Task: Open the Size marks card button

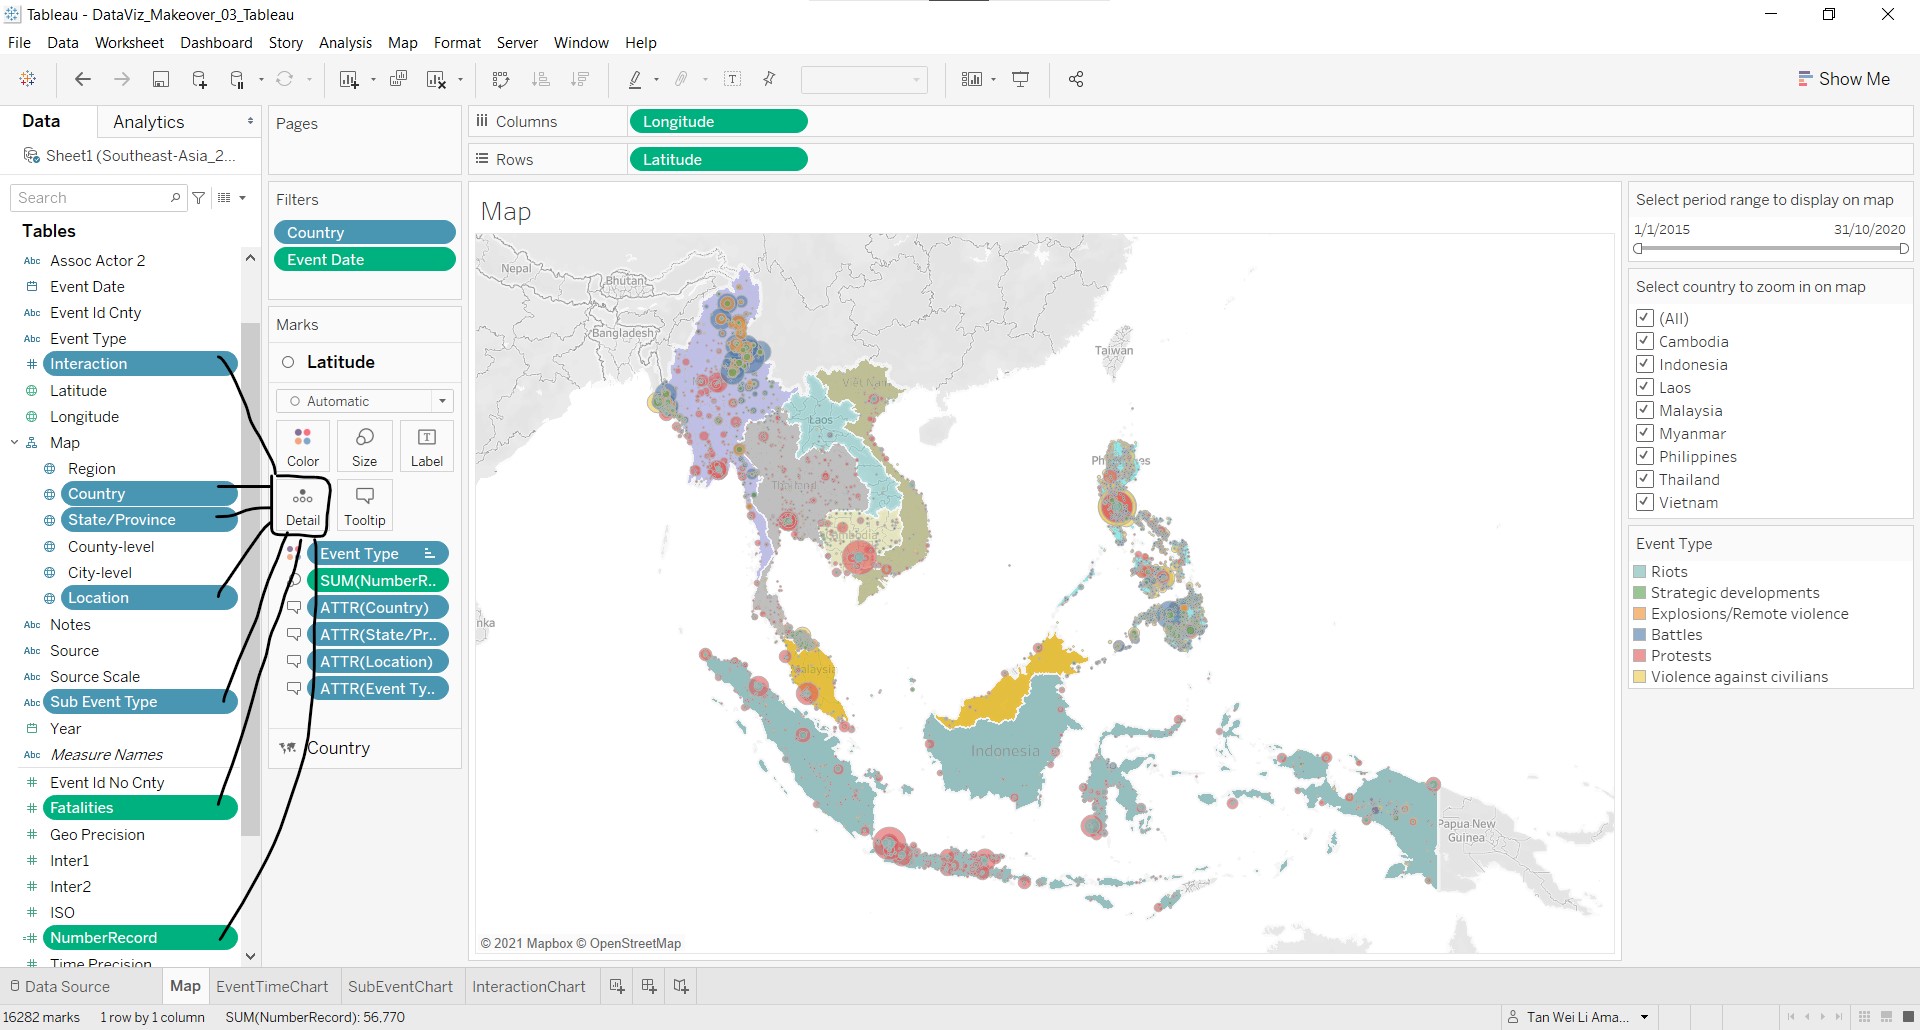Action: 364,446
